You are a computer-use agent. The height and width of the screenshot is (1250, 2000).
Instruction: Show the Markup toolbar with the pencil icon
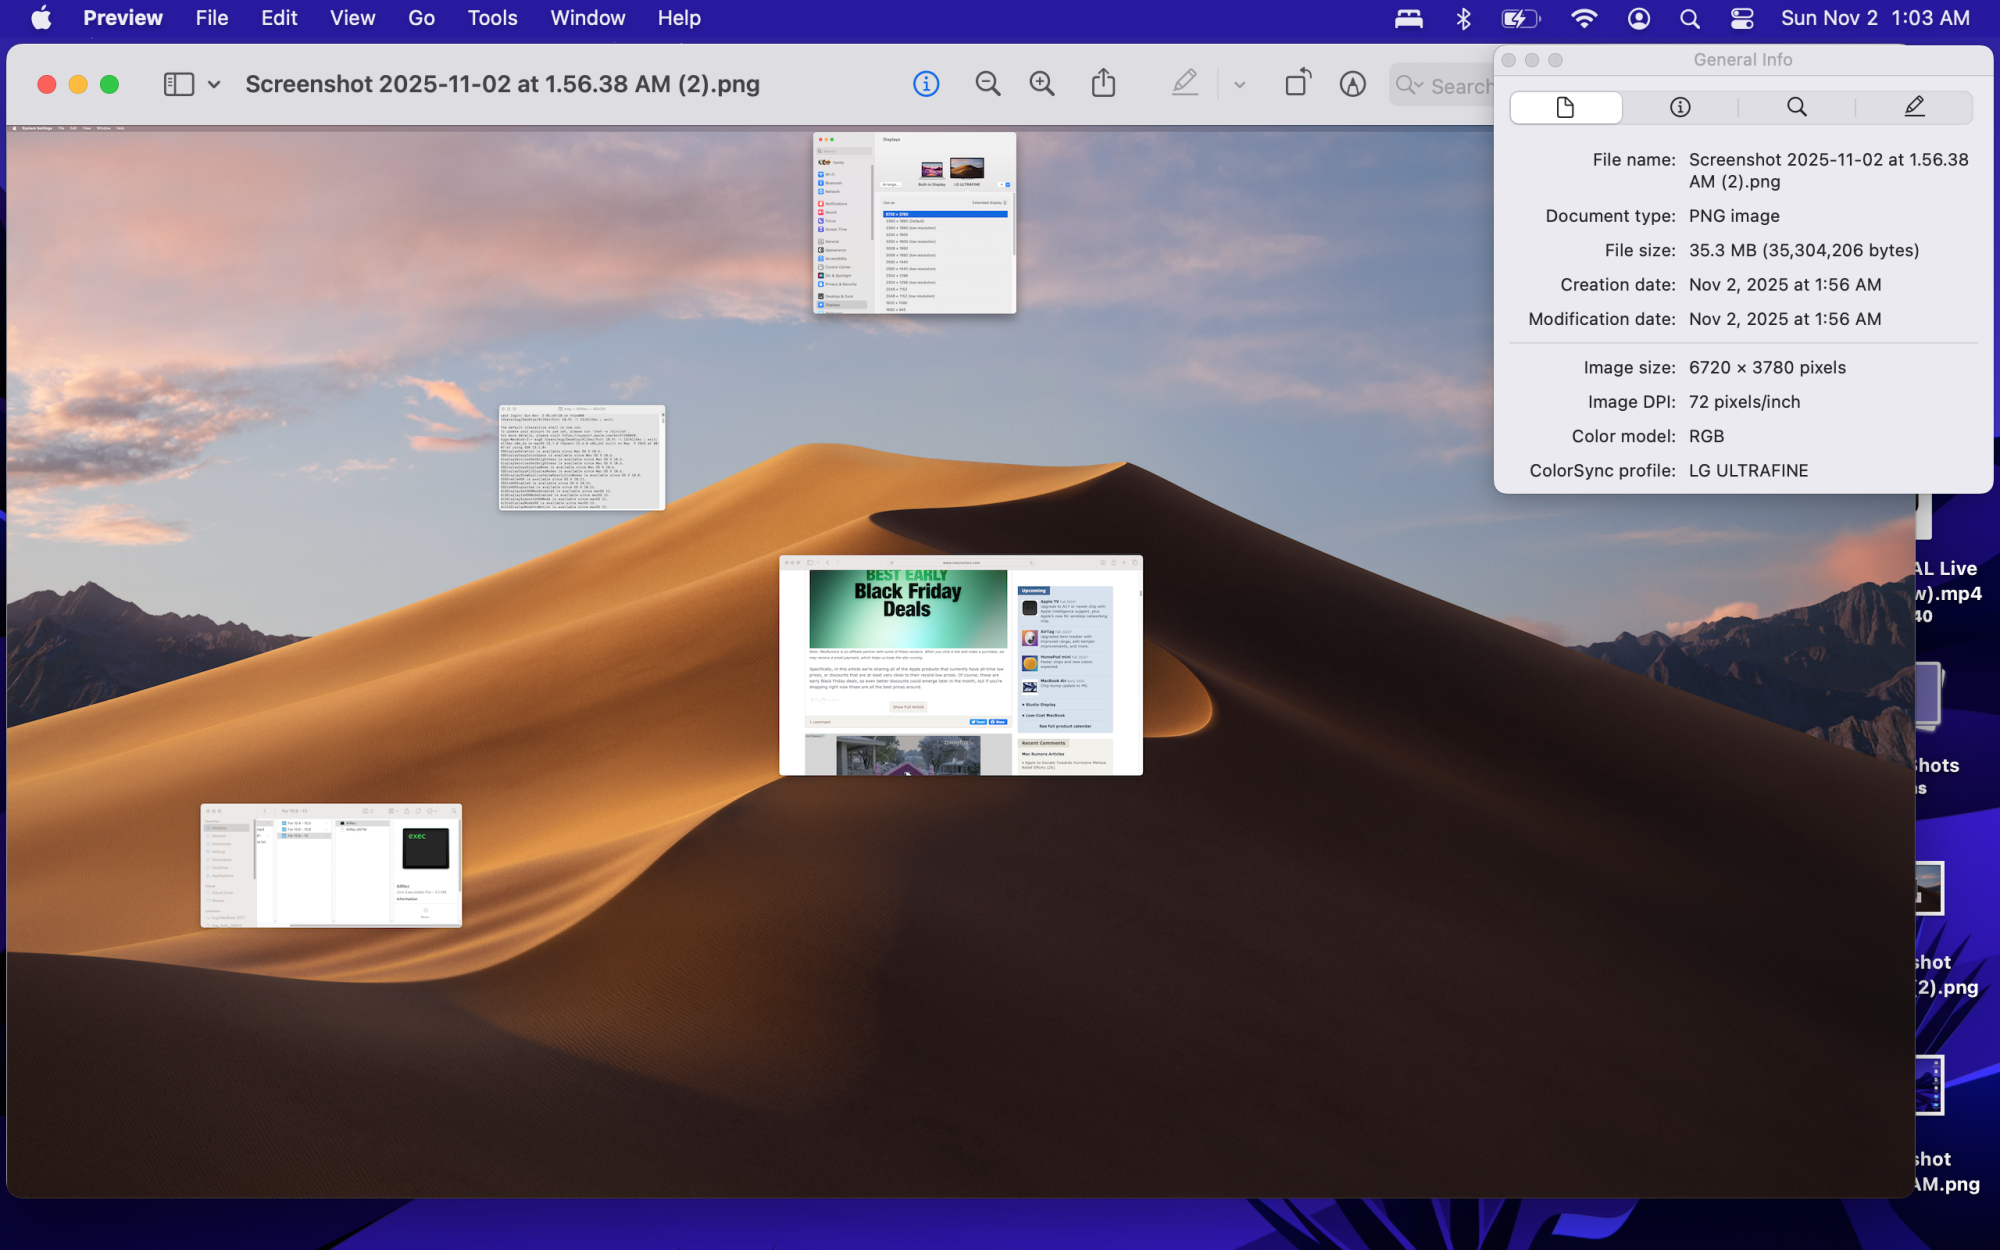[x=1185, y=84]
